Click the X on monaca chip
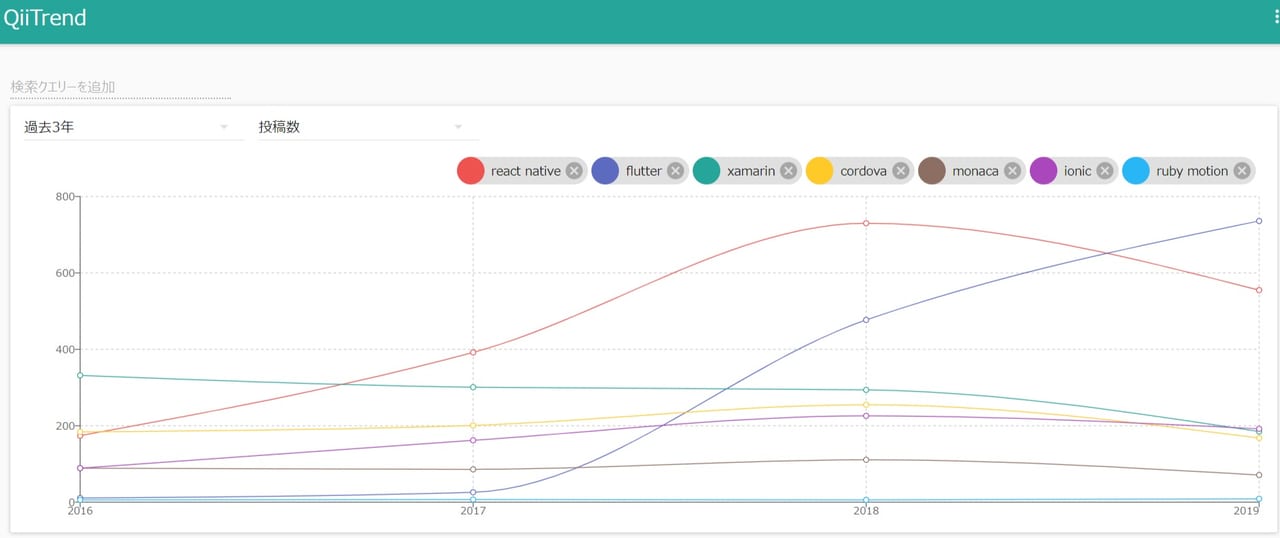Viewport: 1280px width, 538px height. (x=1013, y=171)
